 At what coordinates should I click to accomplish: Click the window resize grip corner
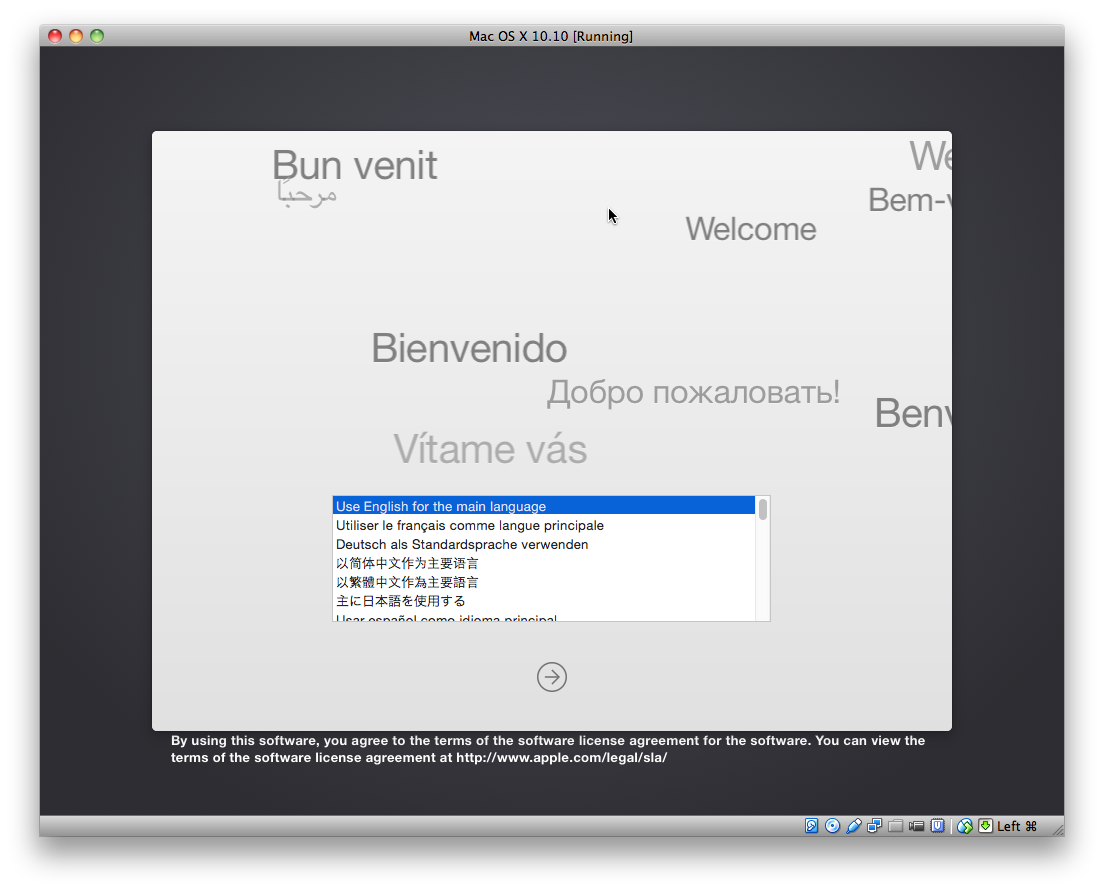tap(1058, 830)
